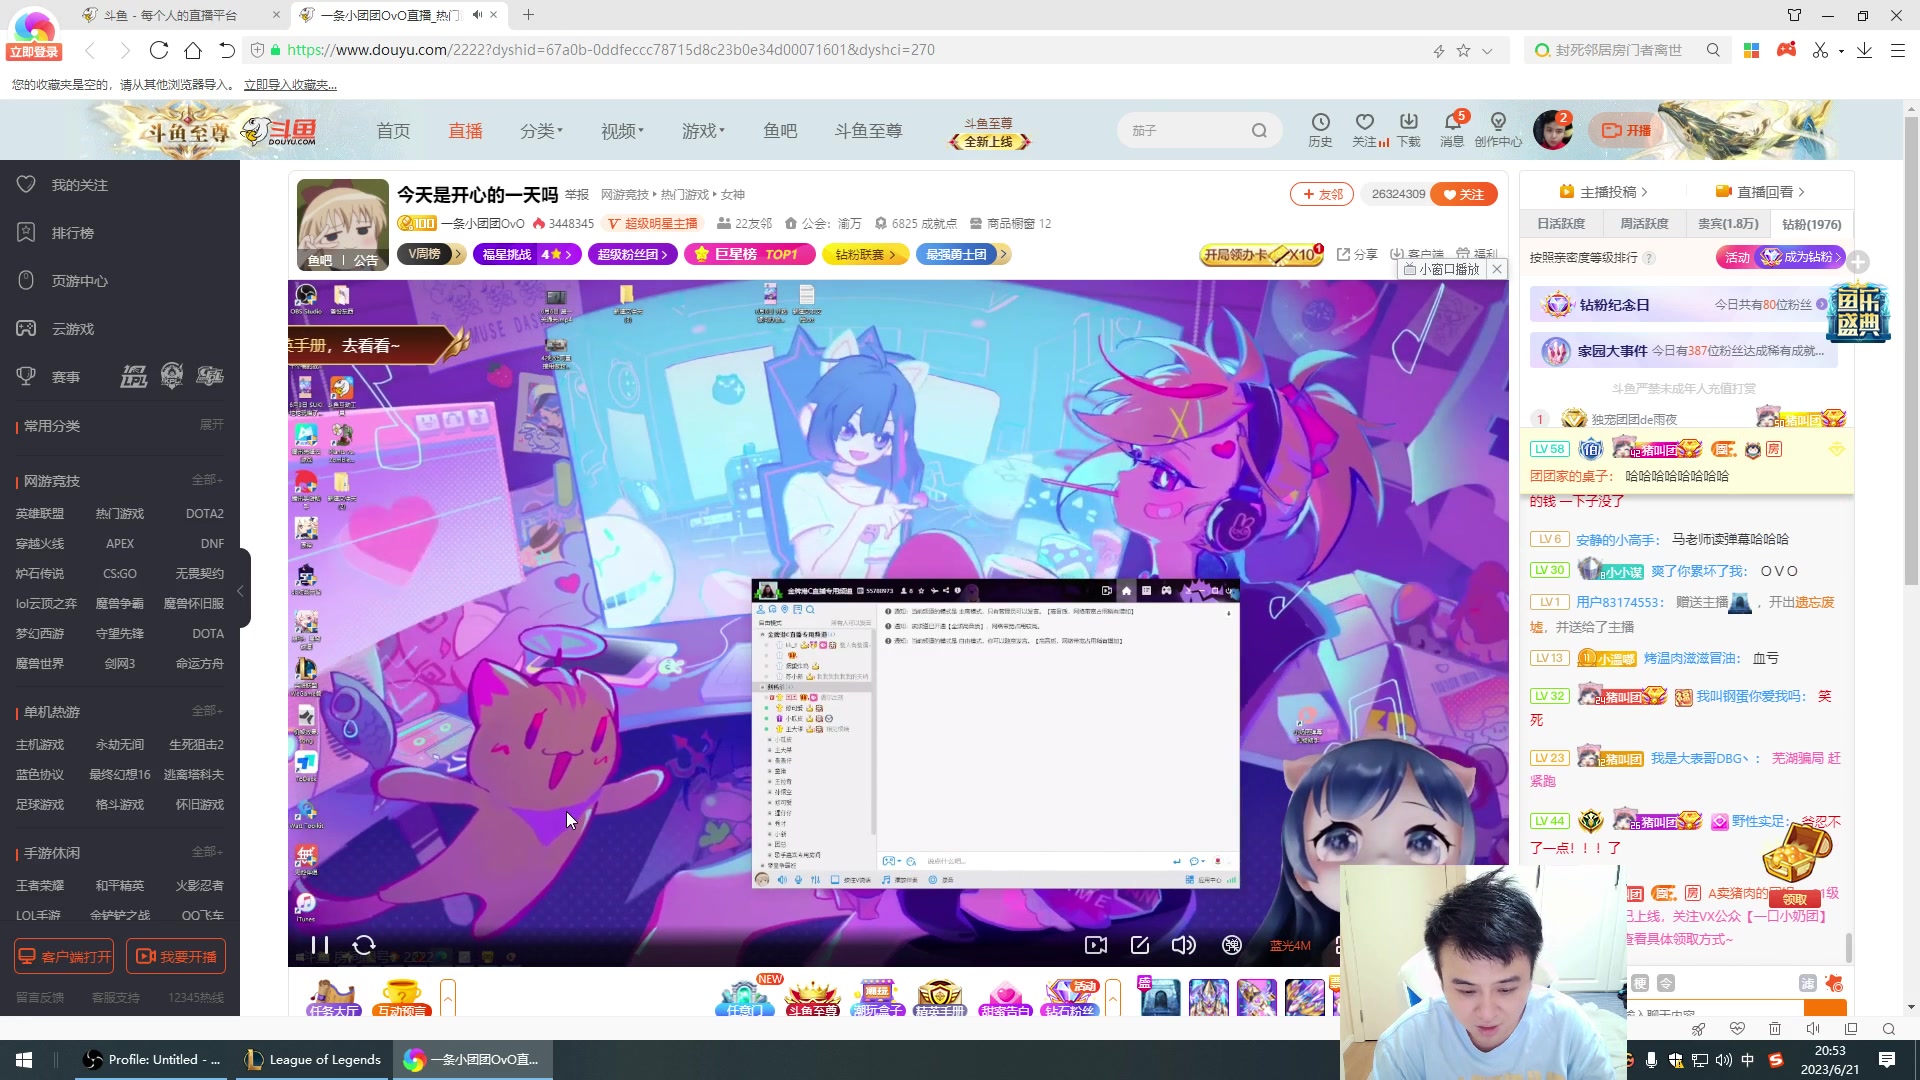Viewport: 1920px width, 1080px height.
Task: Expand the 游戏 navigation dropdown
Action: pyautogui.click(x=703, y=131)
